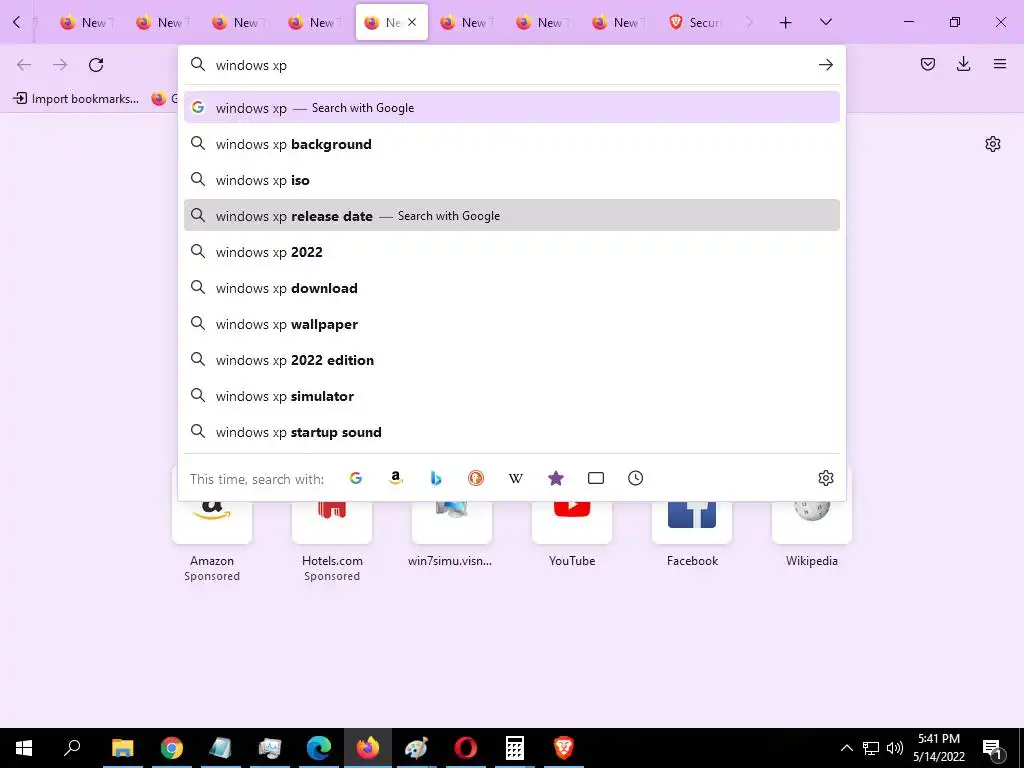Reload the current page
This screenshot has width=1024, height=768.
pos(96,65)
